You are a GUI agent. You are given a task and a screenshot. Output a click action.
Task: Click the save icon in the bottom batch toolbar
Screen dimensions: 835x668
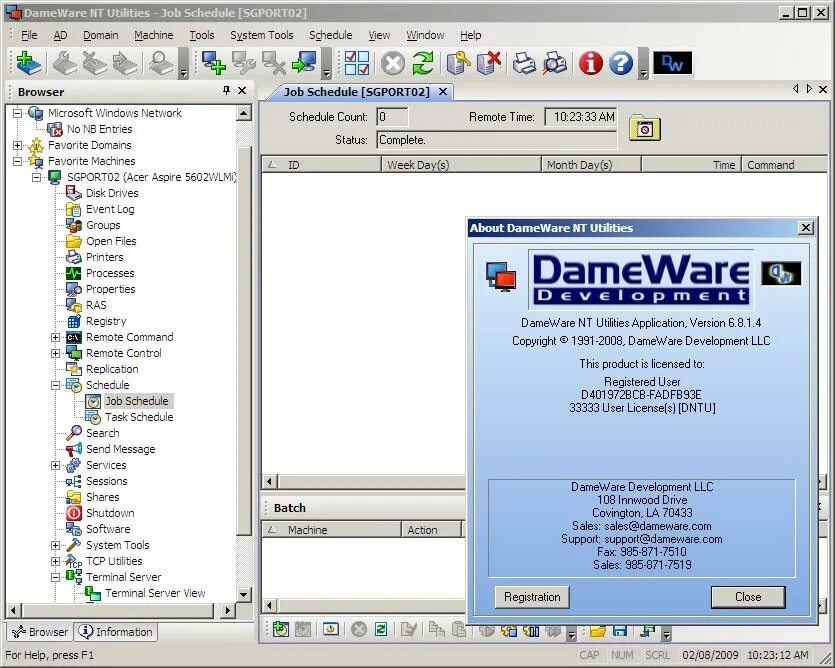(x=619, y=631)
